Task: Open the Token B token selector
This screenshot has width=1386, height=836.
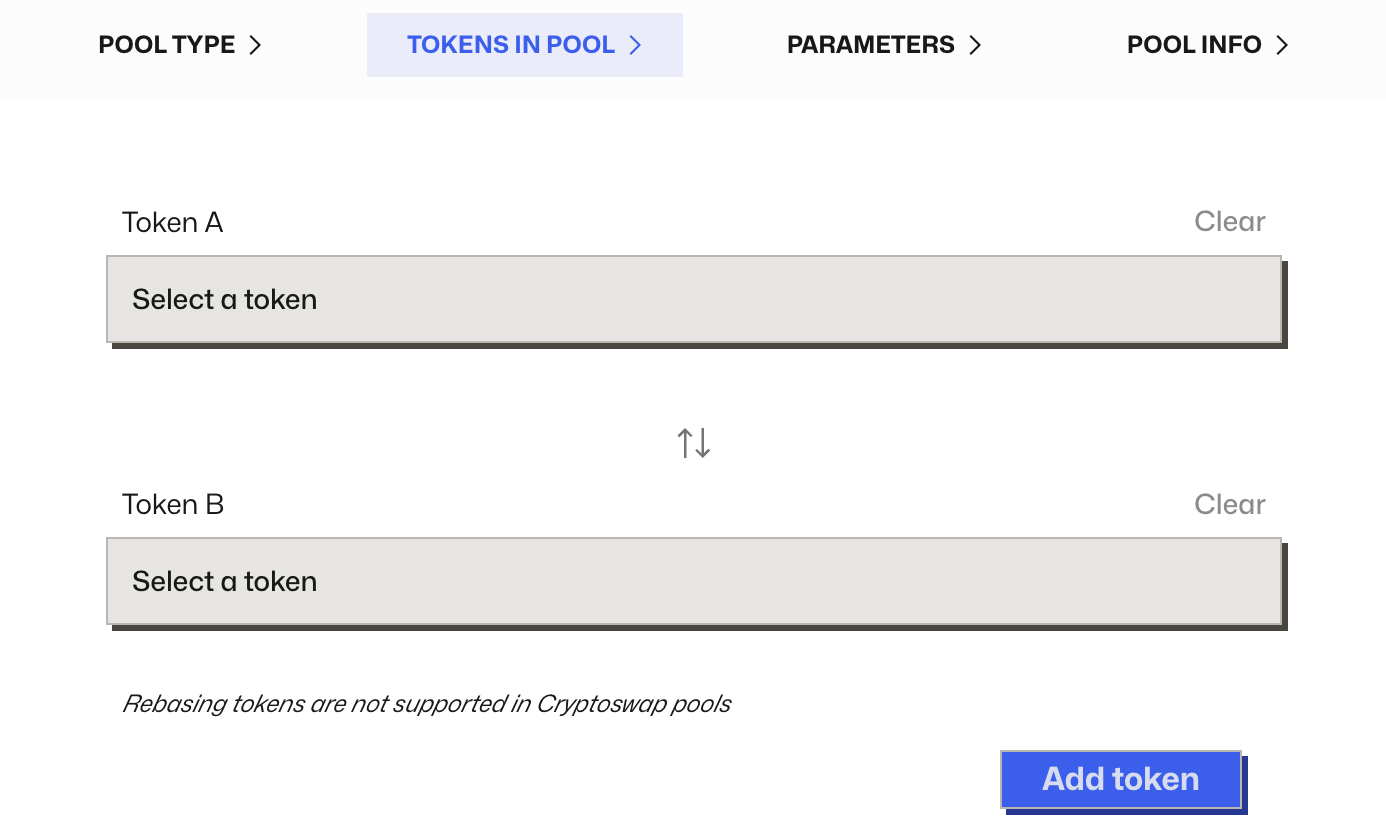Action: point(693,581)
